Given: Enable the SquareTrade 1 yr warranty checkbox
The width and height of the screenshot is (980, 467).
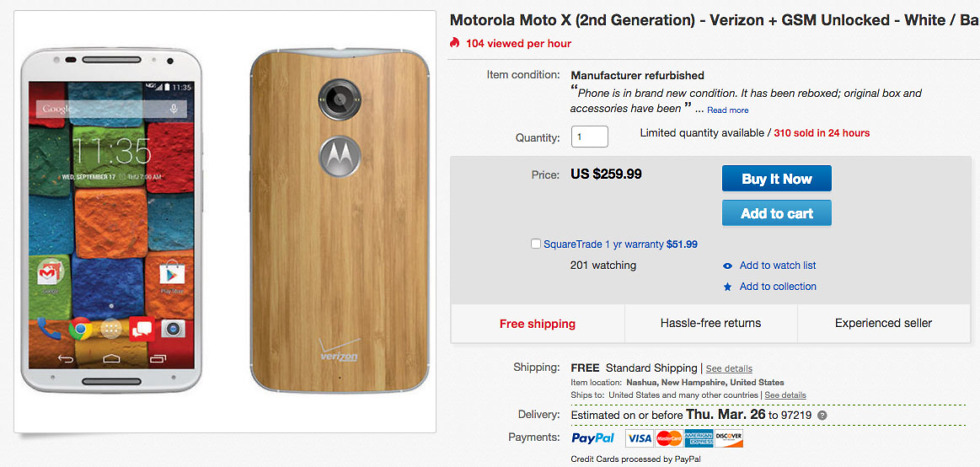Looking at the screenshot, I should click(x=537, y=244).
